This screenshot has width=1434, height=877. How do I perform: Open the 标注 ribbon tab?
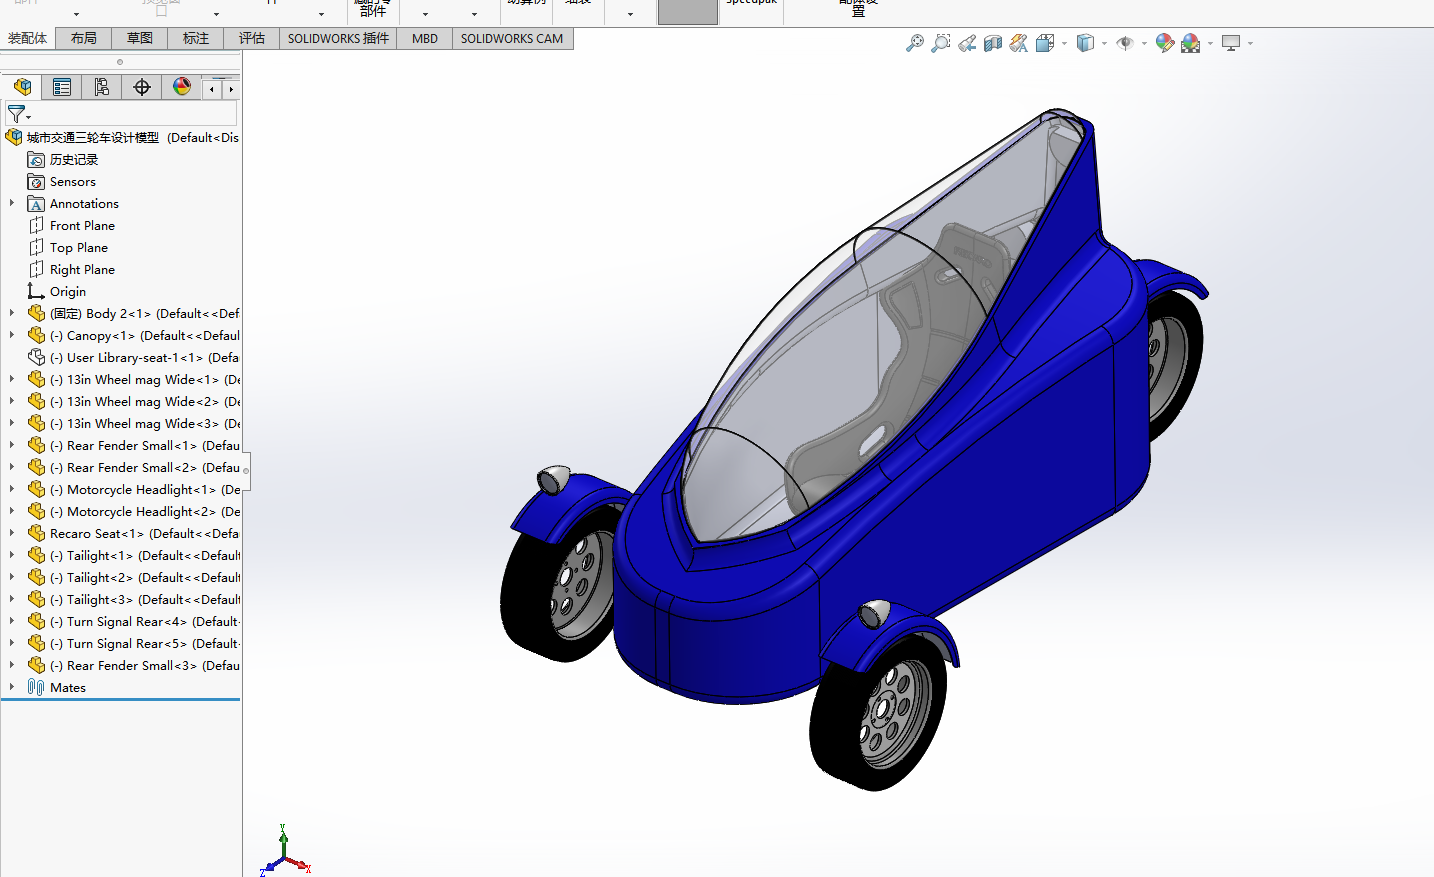196,38
